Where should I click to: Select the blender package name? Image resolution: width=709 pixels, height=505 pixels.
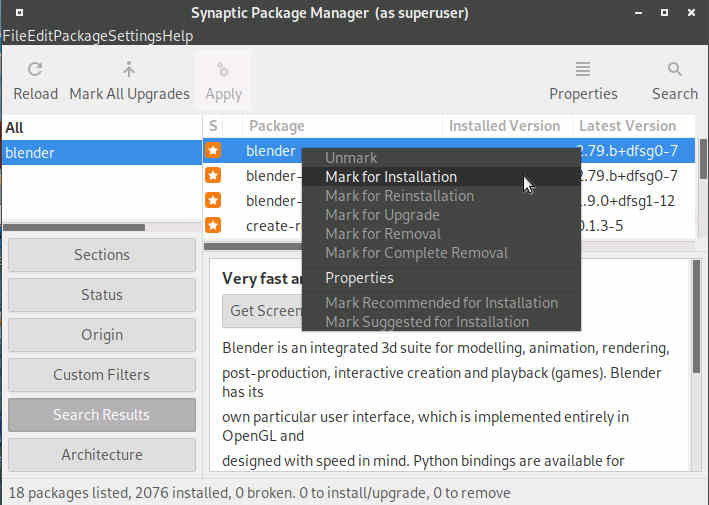point(270,151)
